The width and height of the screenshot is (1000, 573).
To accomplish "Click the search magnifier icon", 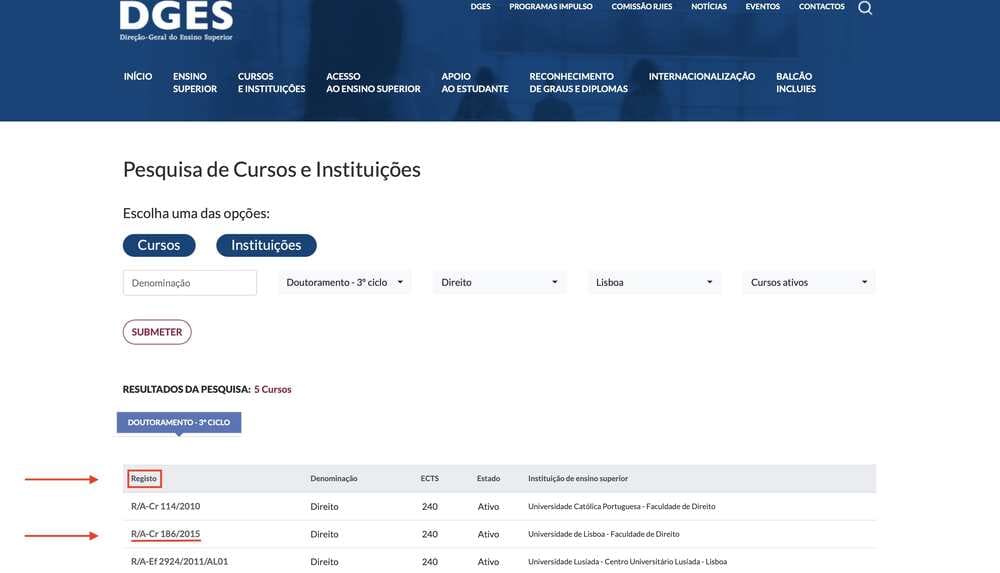I will (865, 8).
